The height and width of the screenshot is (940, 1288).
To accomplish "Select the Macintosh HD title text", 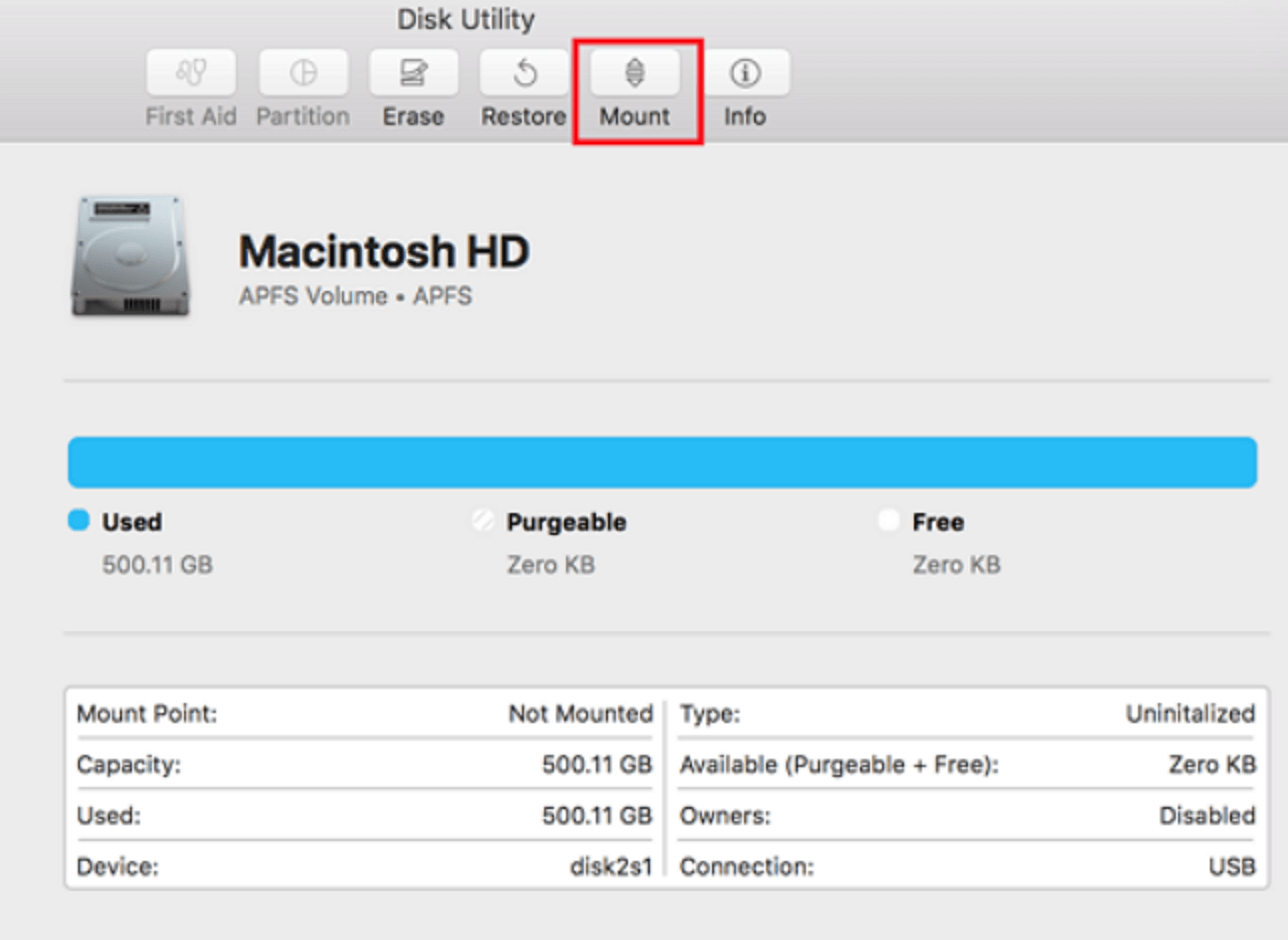I will point(383,251).
